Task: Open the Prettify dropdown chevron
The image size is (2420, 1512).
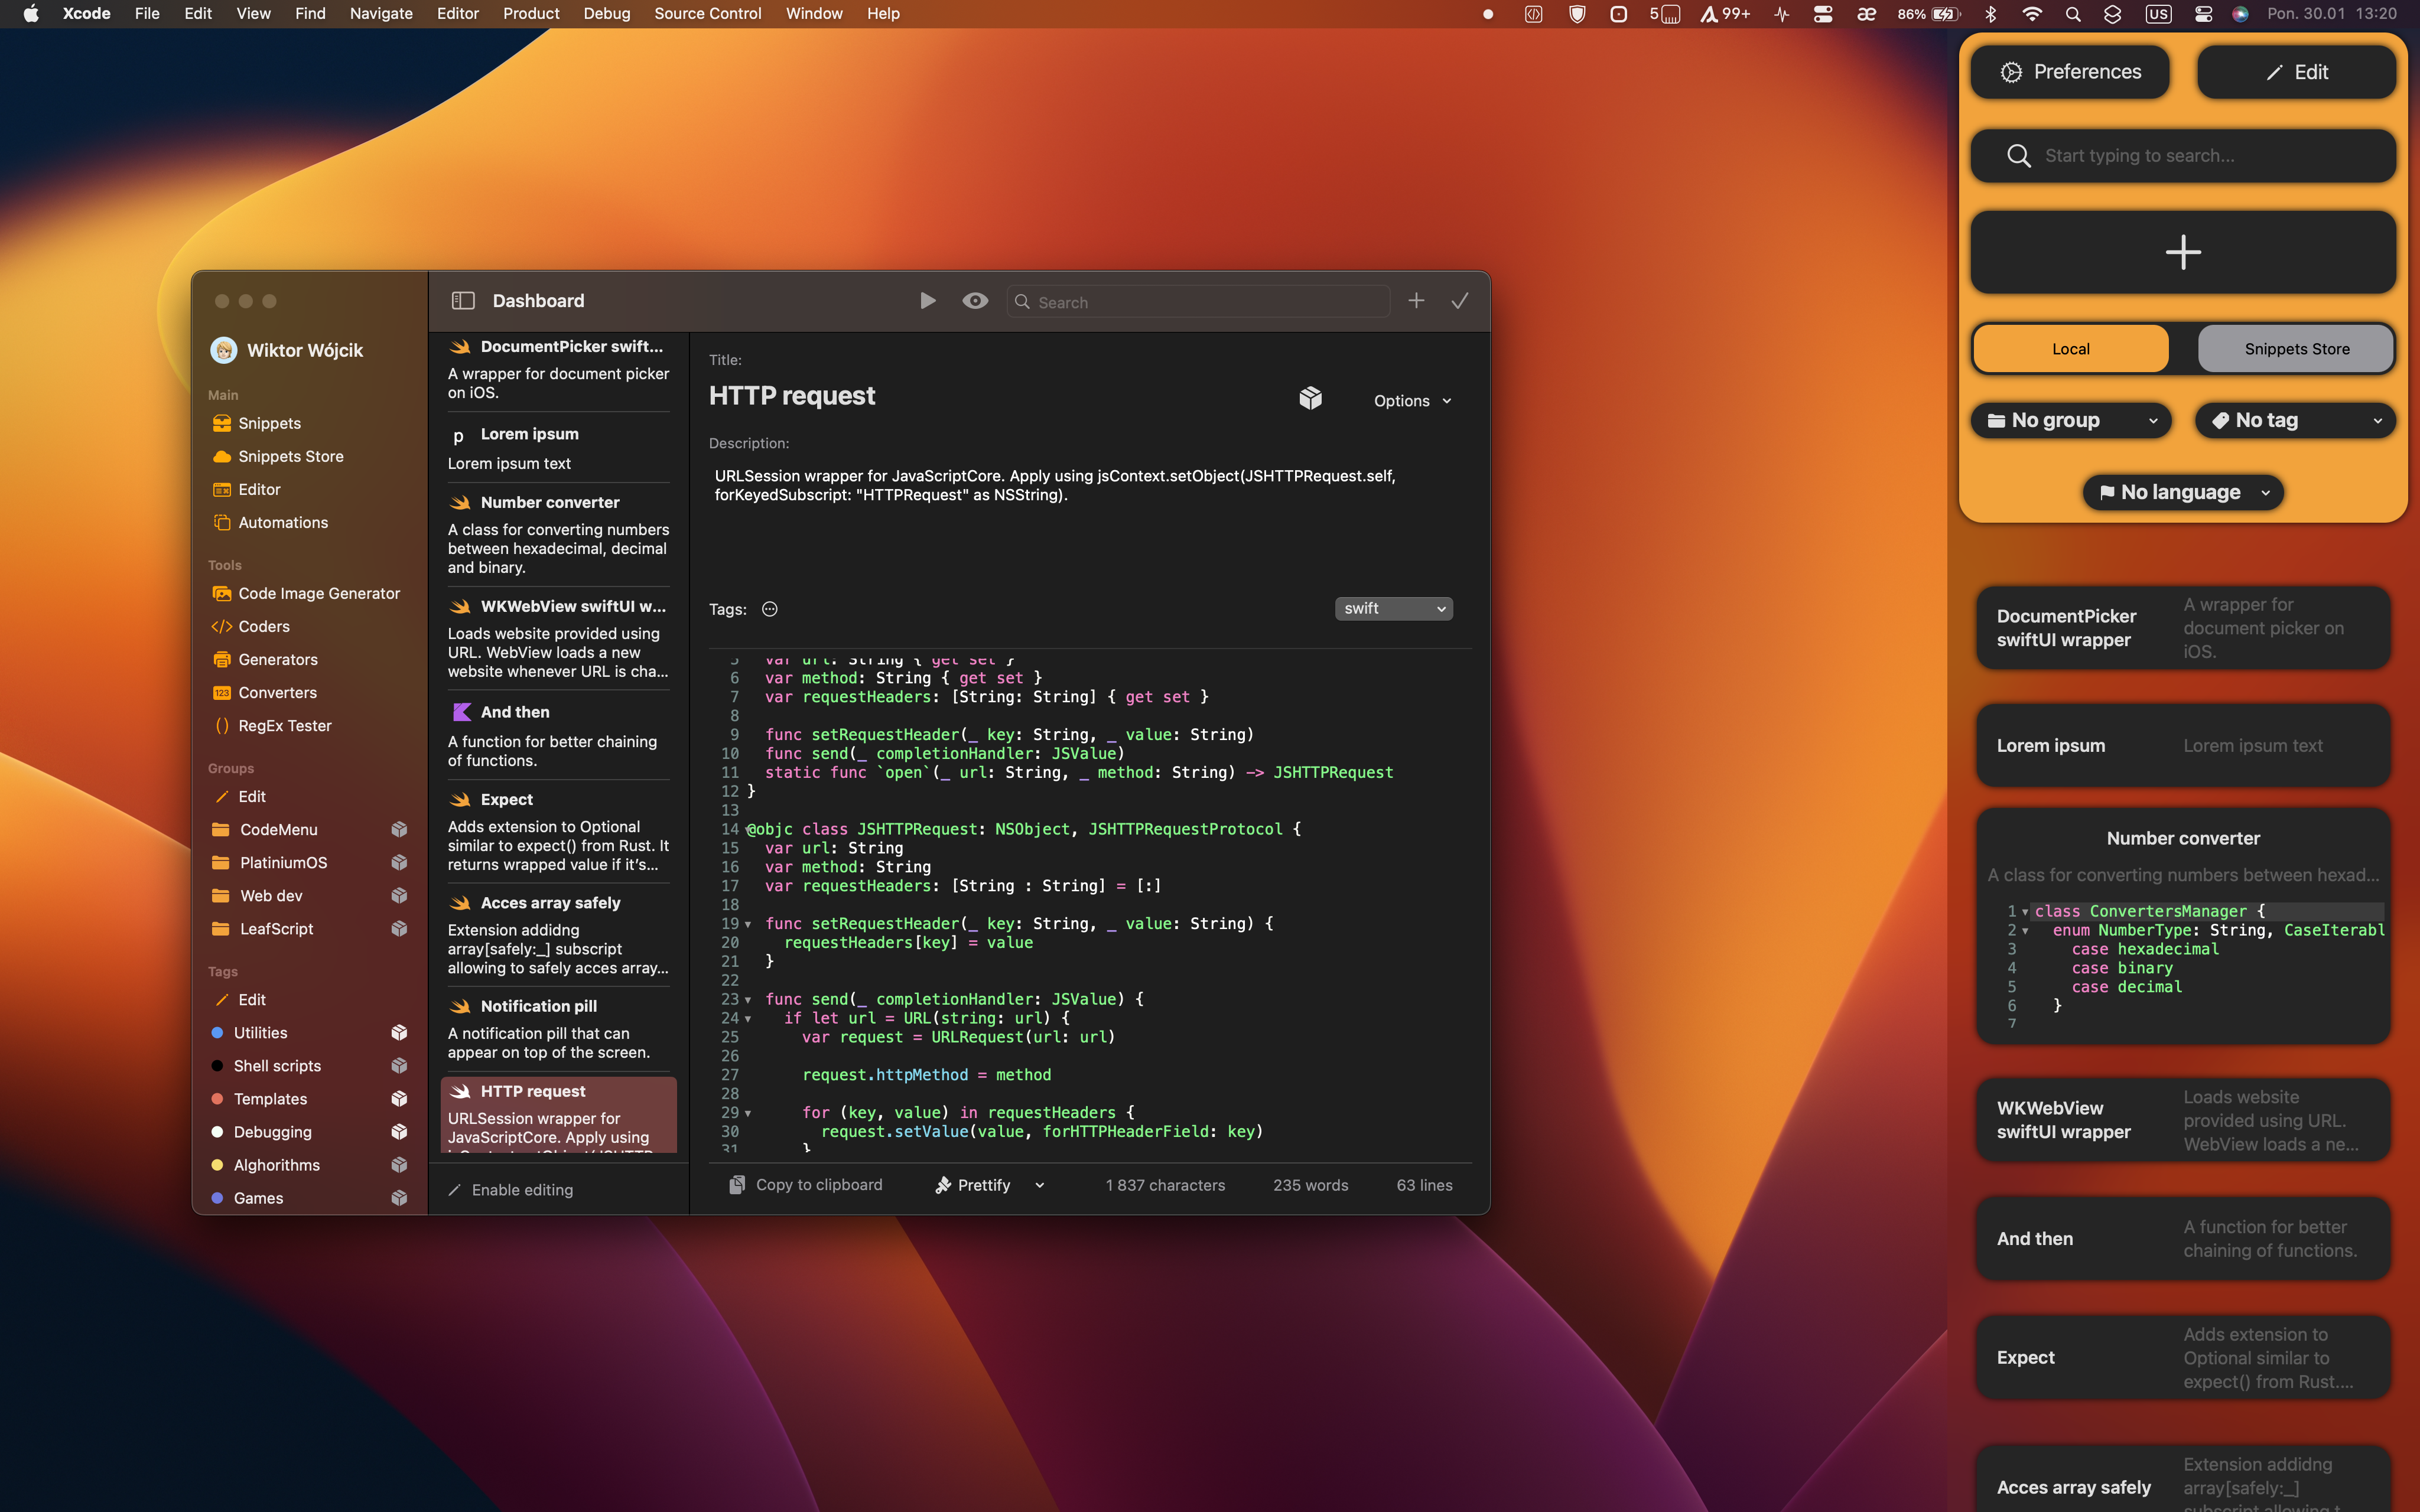Action: (x=1040, y=1185)
